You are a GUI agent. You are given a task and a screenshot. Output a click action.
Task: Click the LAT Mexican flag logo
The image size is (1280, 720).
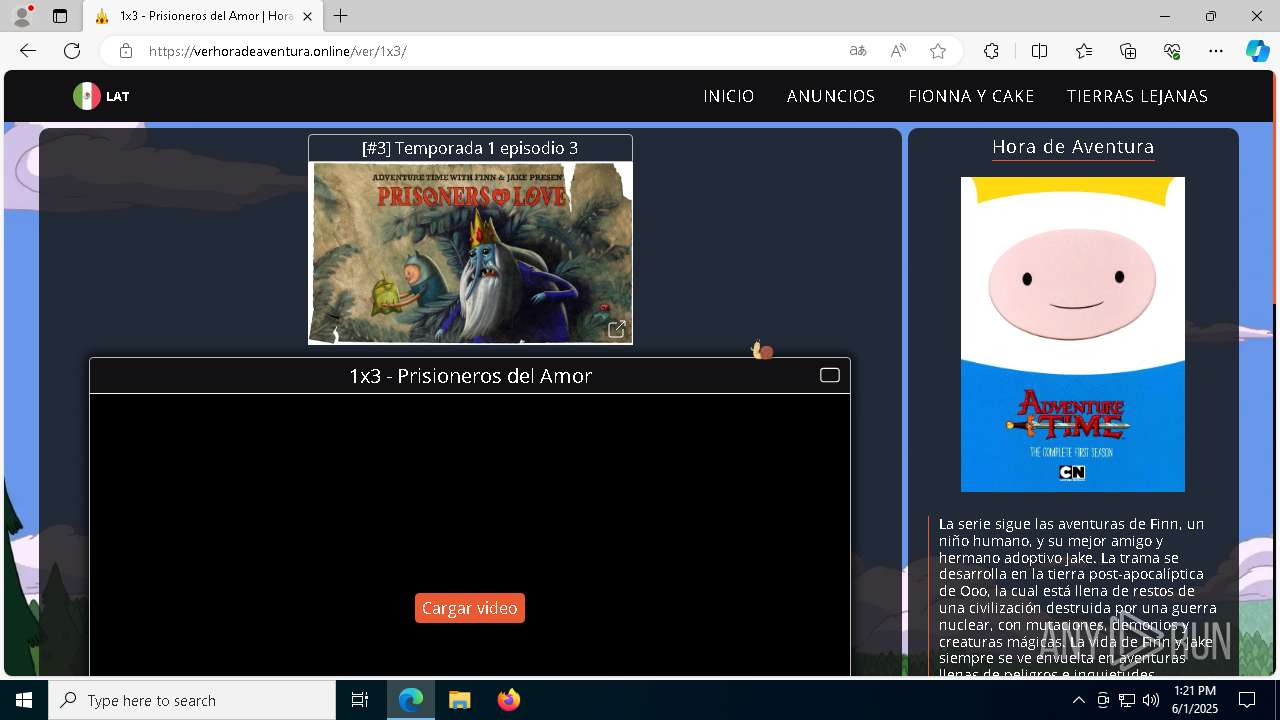pyautogui.click(x=101, y=96)
